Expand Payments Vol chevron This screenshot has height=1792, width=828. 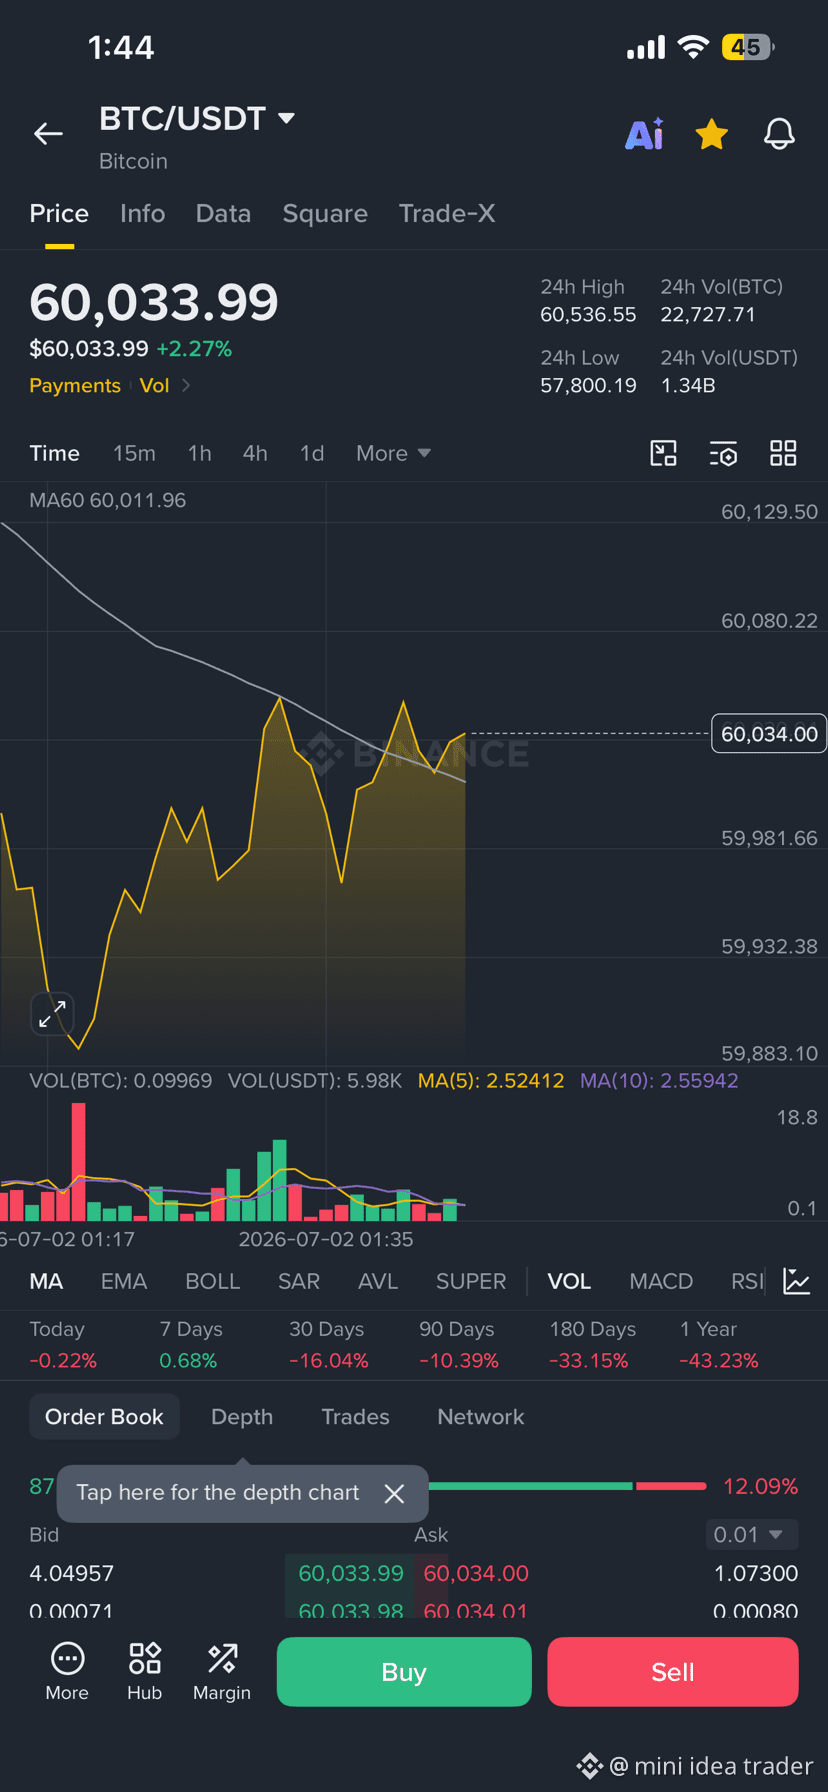186,385
